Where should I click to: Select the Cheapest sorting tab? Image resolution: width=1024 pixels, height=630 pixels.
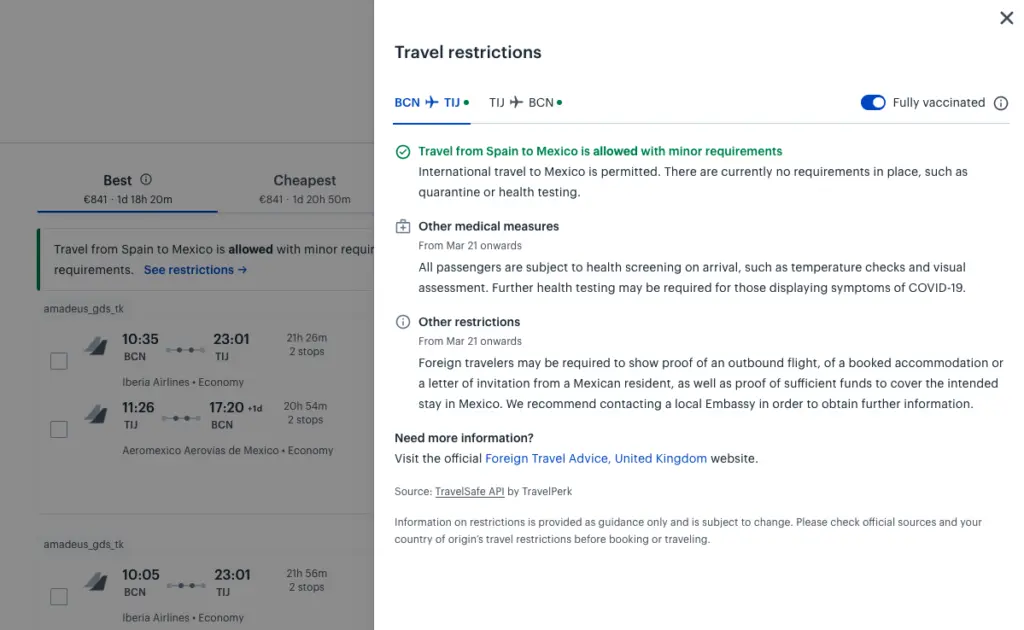(x=305, y=189)
